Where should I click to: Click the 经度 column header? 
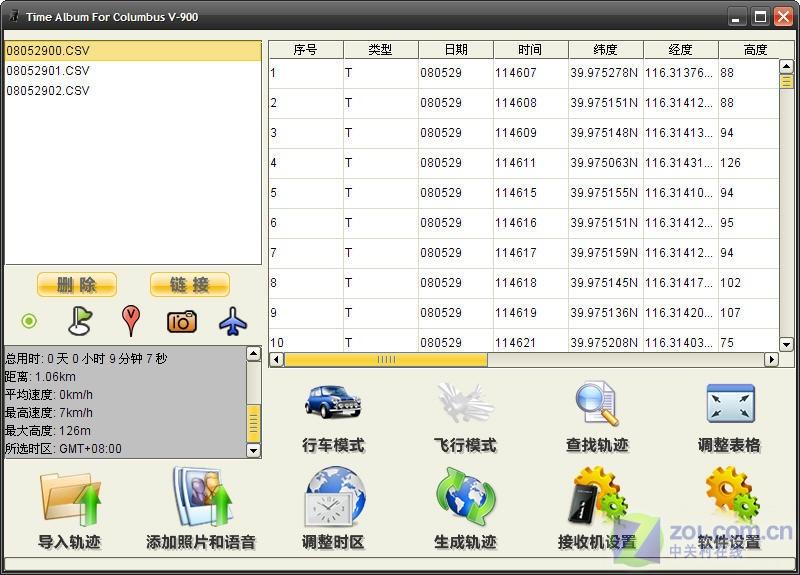click(x=681, y=49)
